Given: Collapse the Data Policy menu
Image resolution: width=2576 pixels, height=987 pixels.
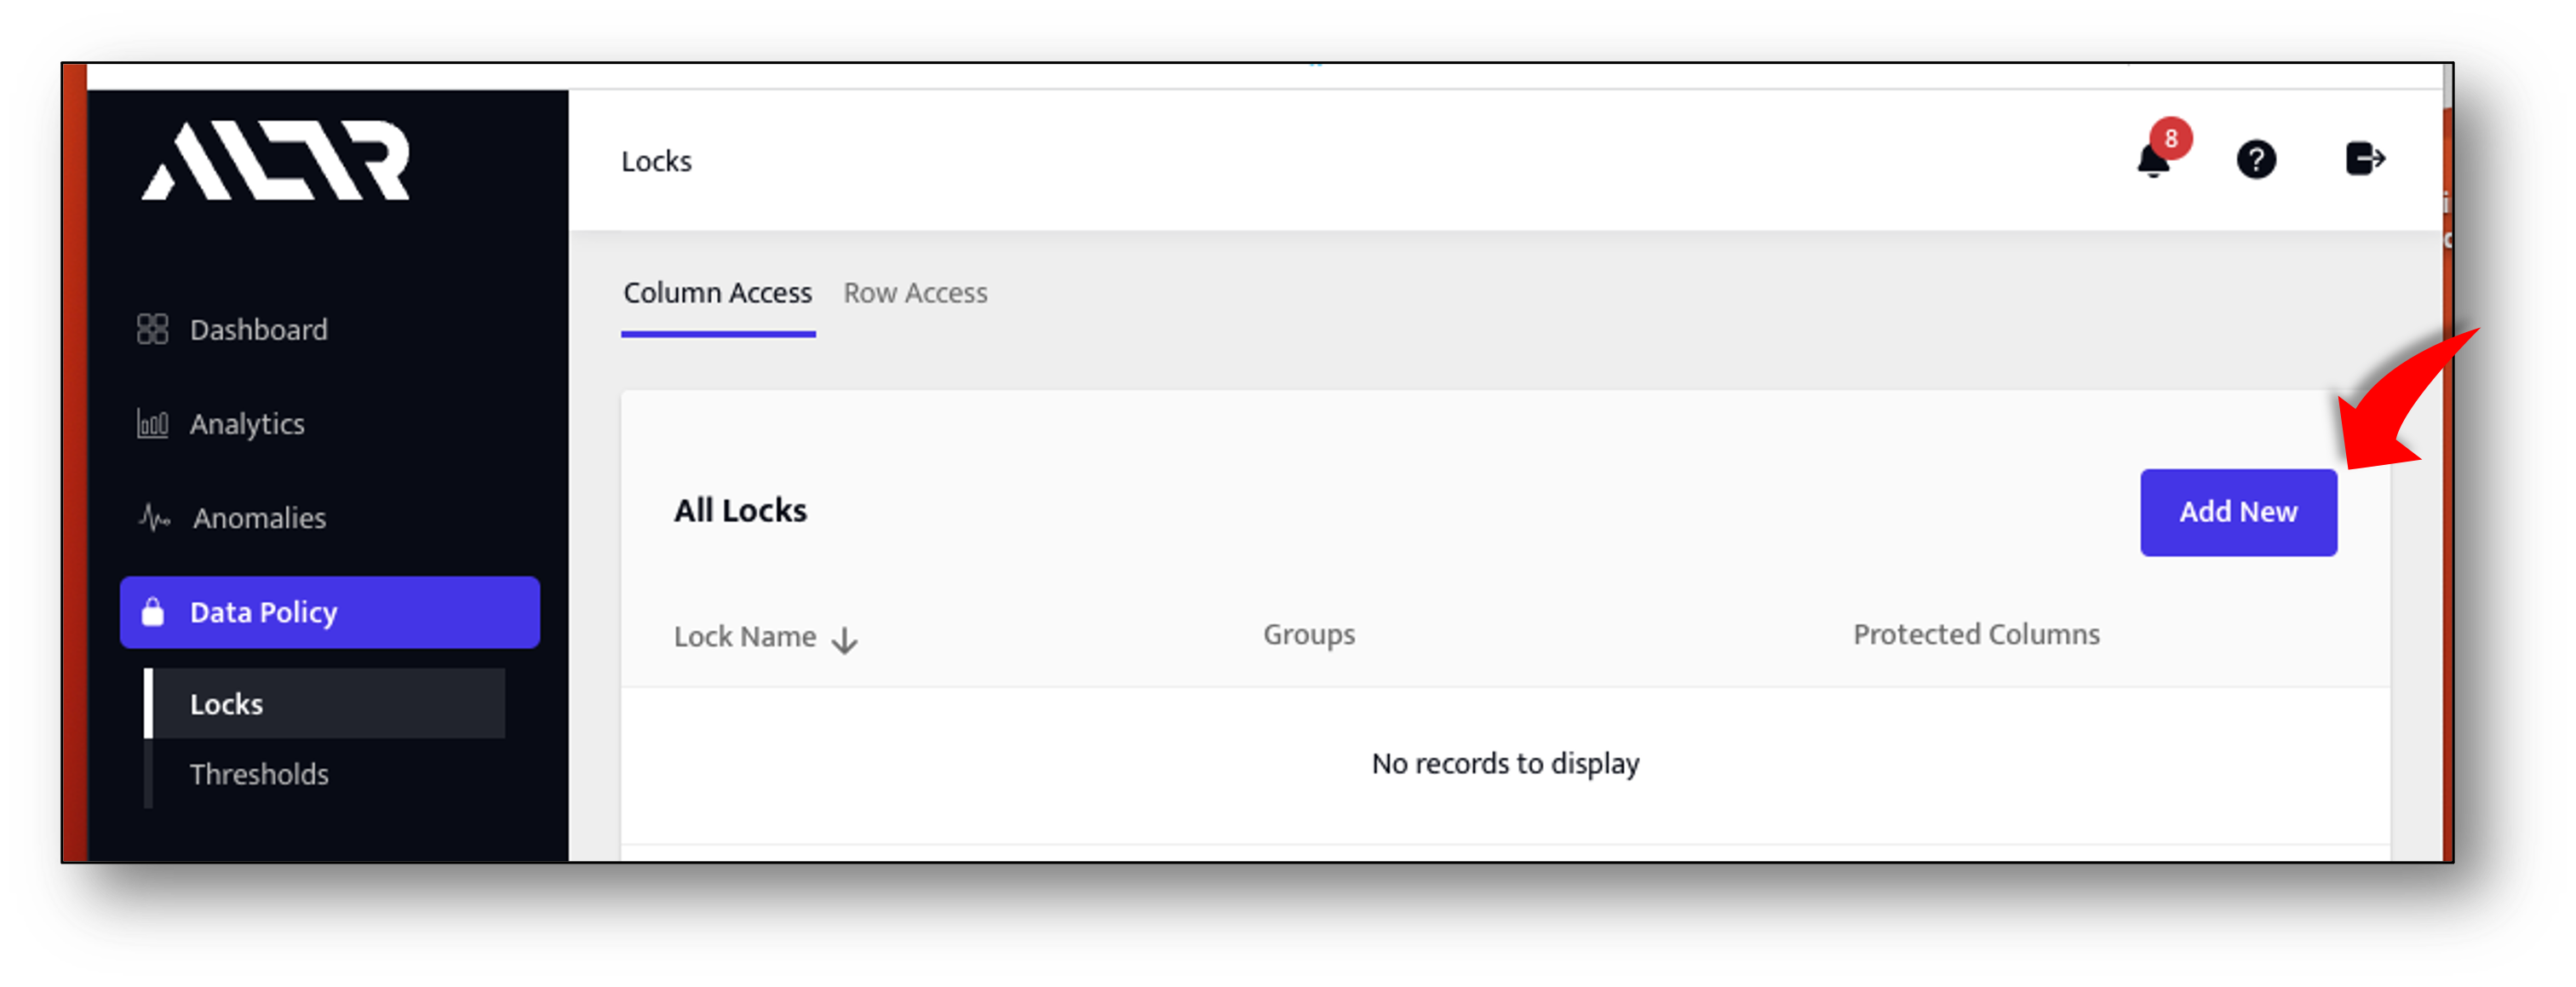Looking at the screenshot, I should (329, 612).
